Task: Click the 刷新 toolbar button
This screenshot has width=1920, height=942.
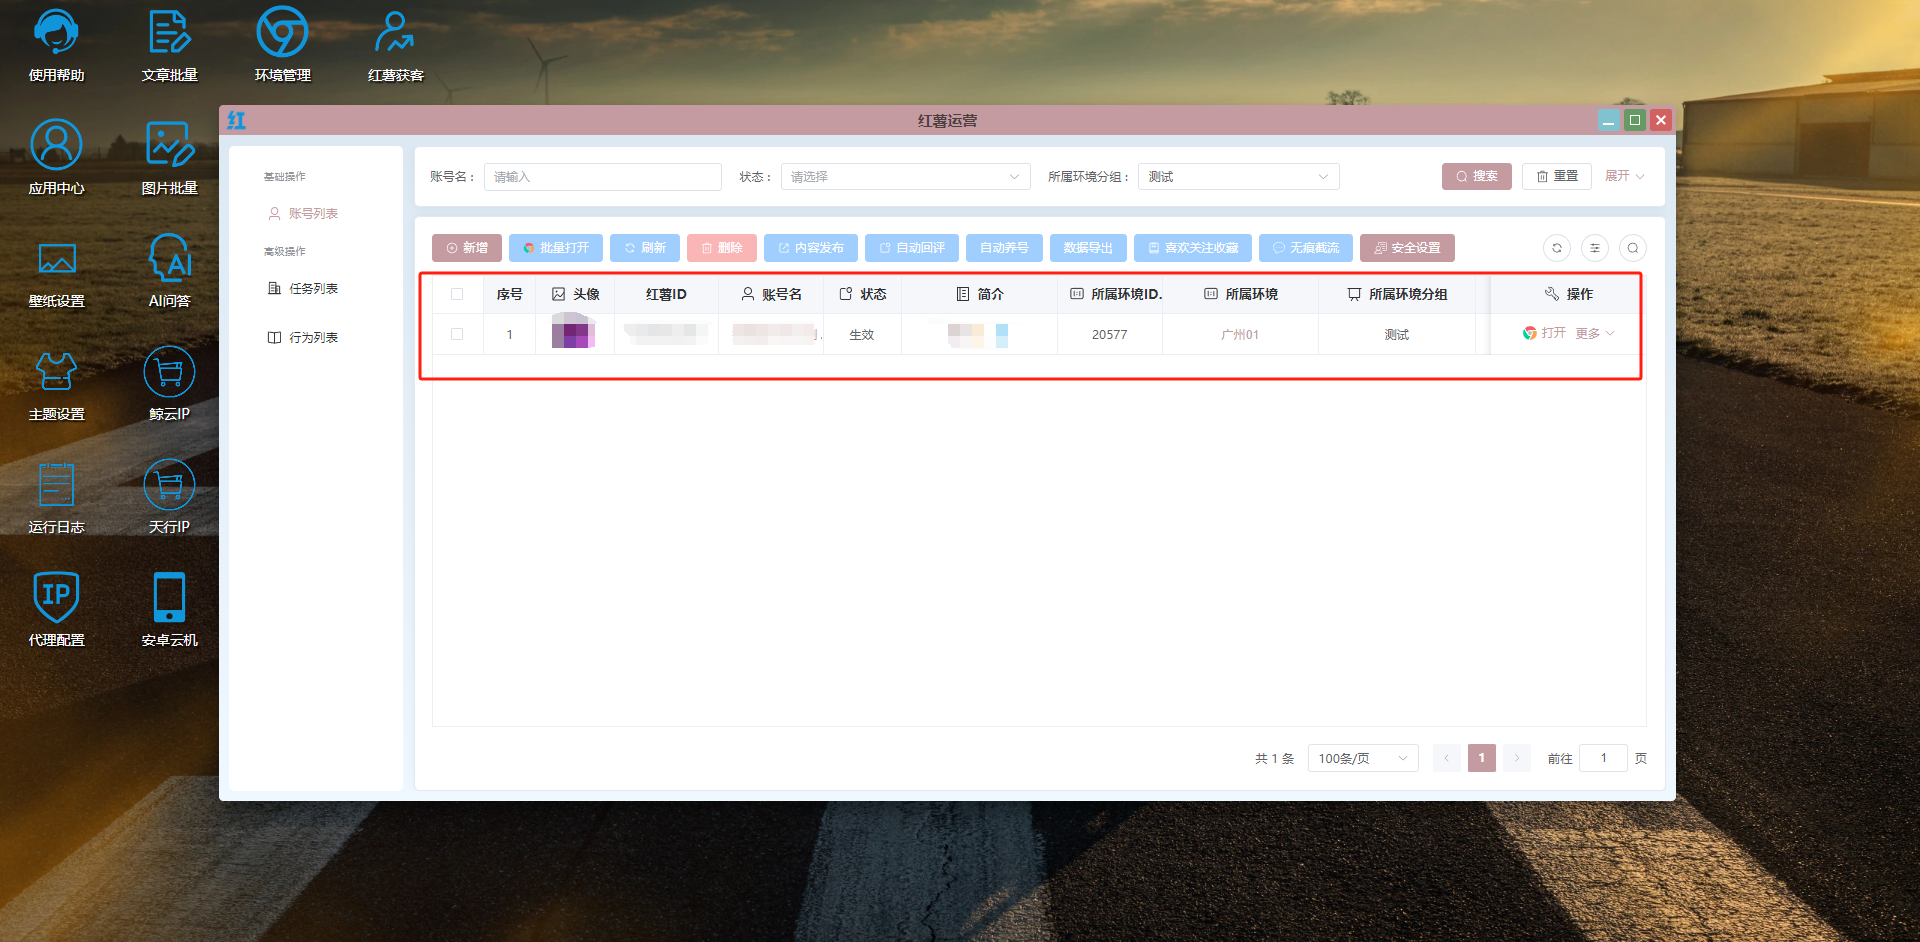Action: point(645,248)
